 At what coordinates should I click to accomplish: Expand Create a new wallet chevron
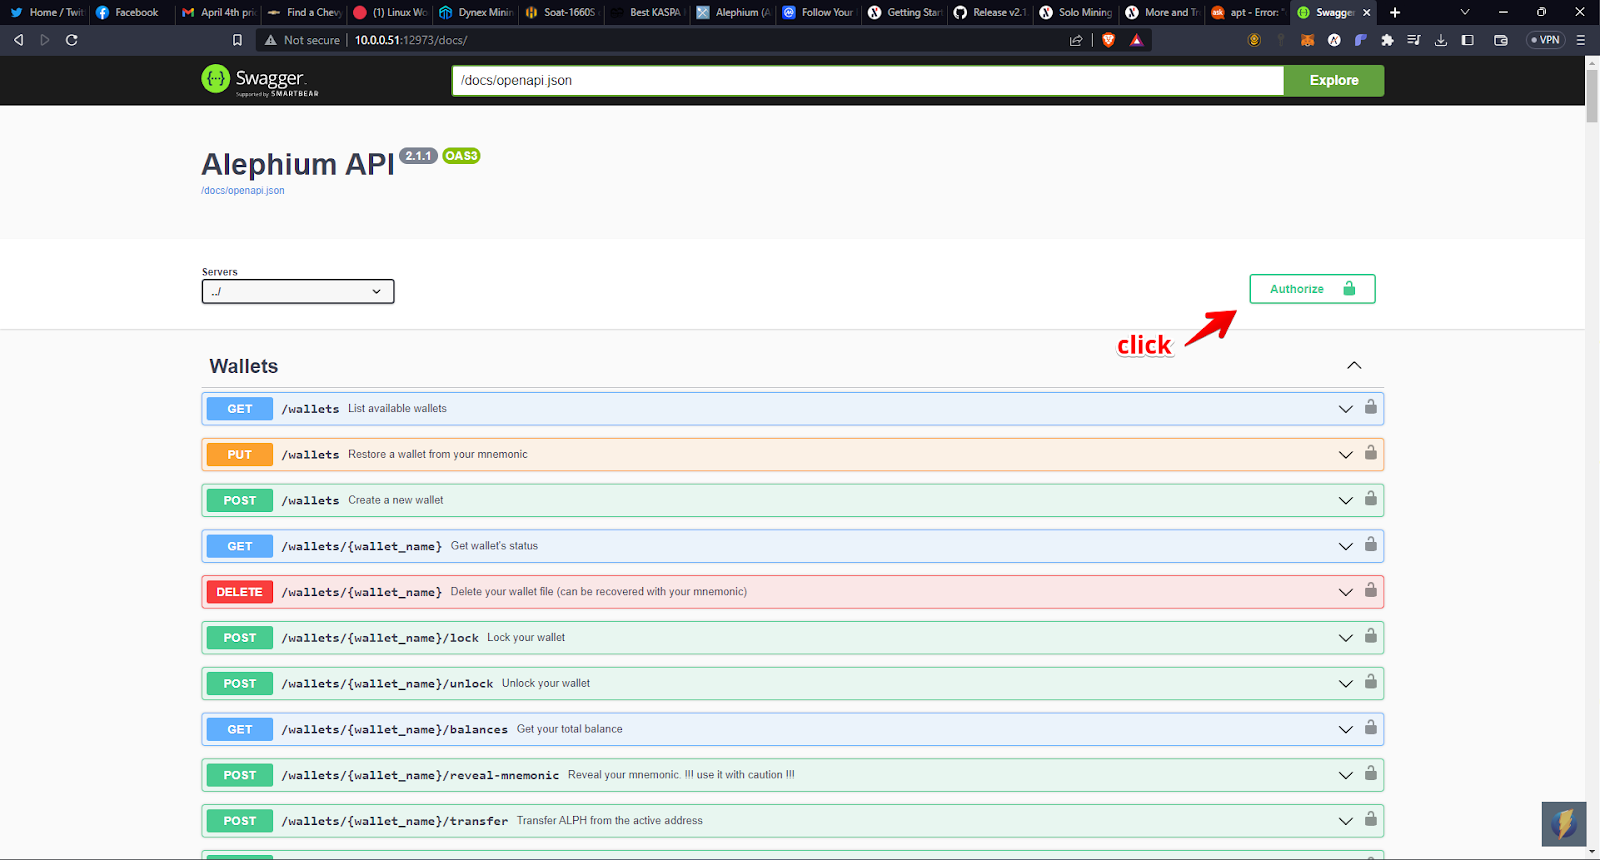click(1346, 501)
